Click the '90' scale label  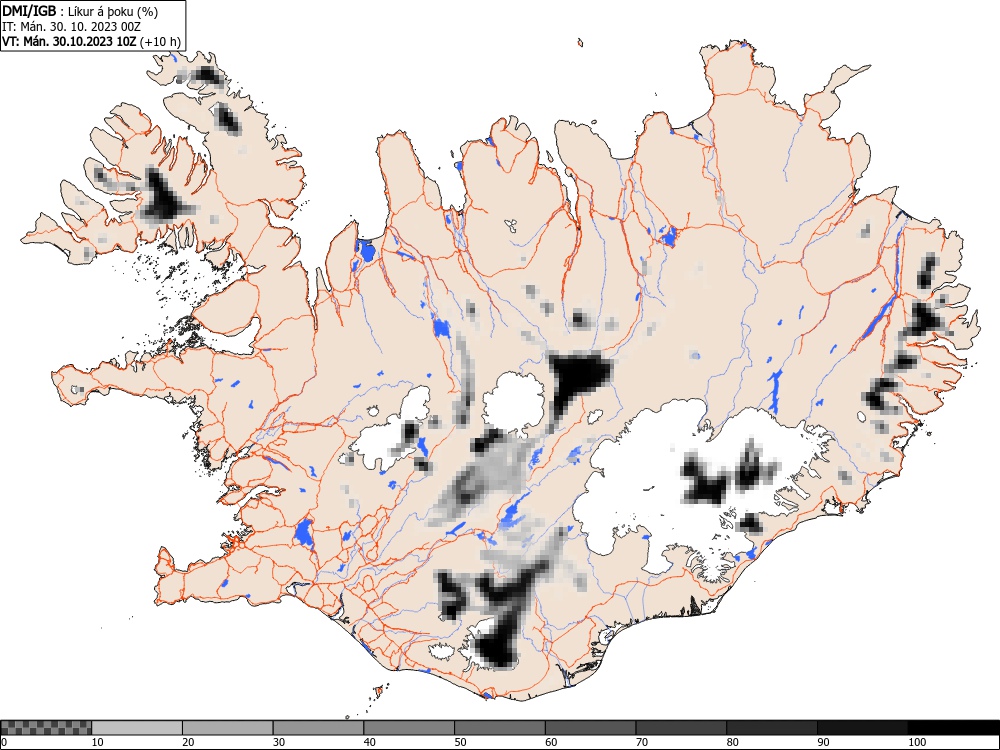point(823,742)
